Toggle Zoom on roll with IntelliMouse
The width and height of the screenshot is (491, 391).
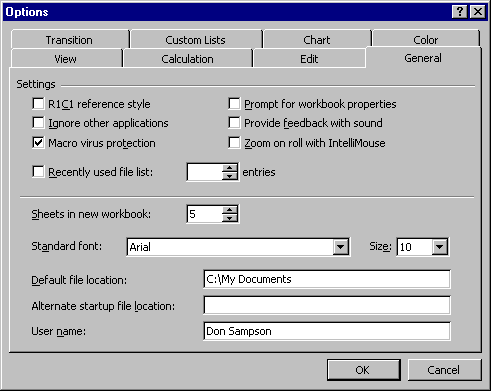[234, 143]
